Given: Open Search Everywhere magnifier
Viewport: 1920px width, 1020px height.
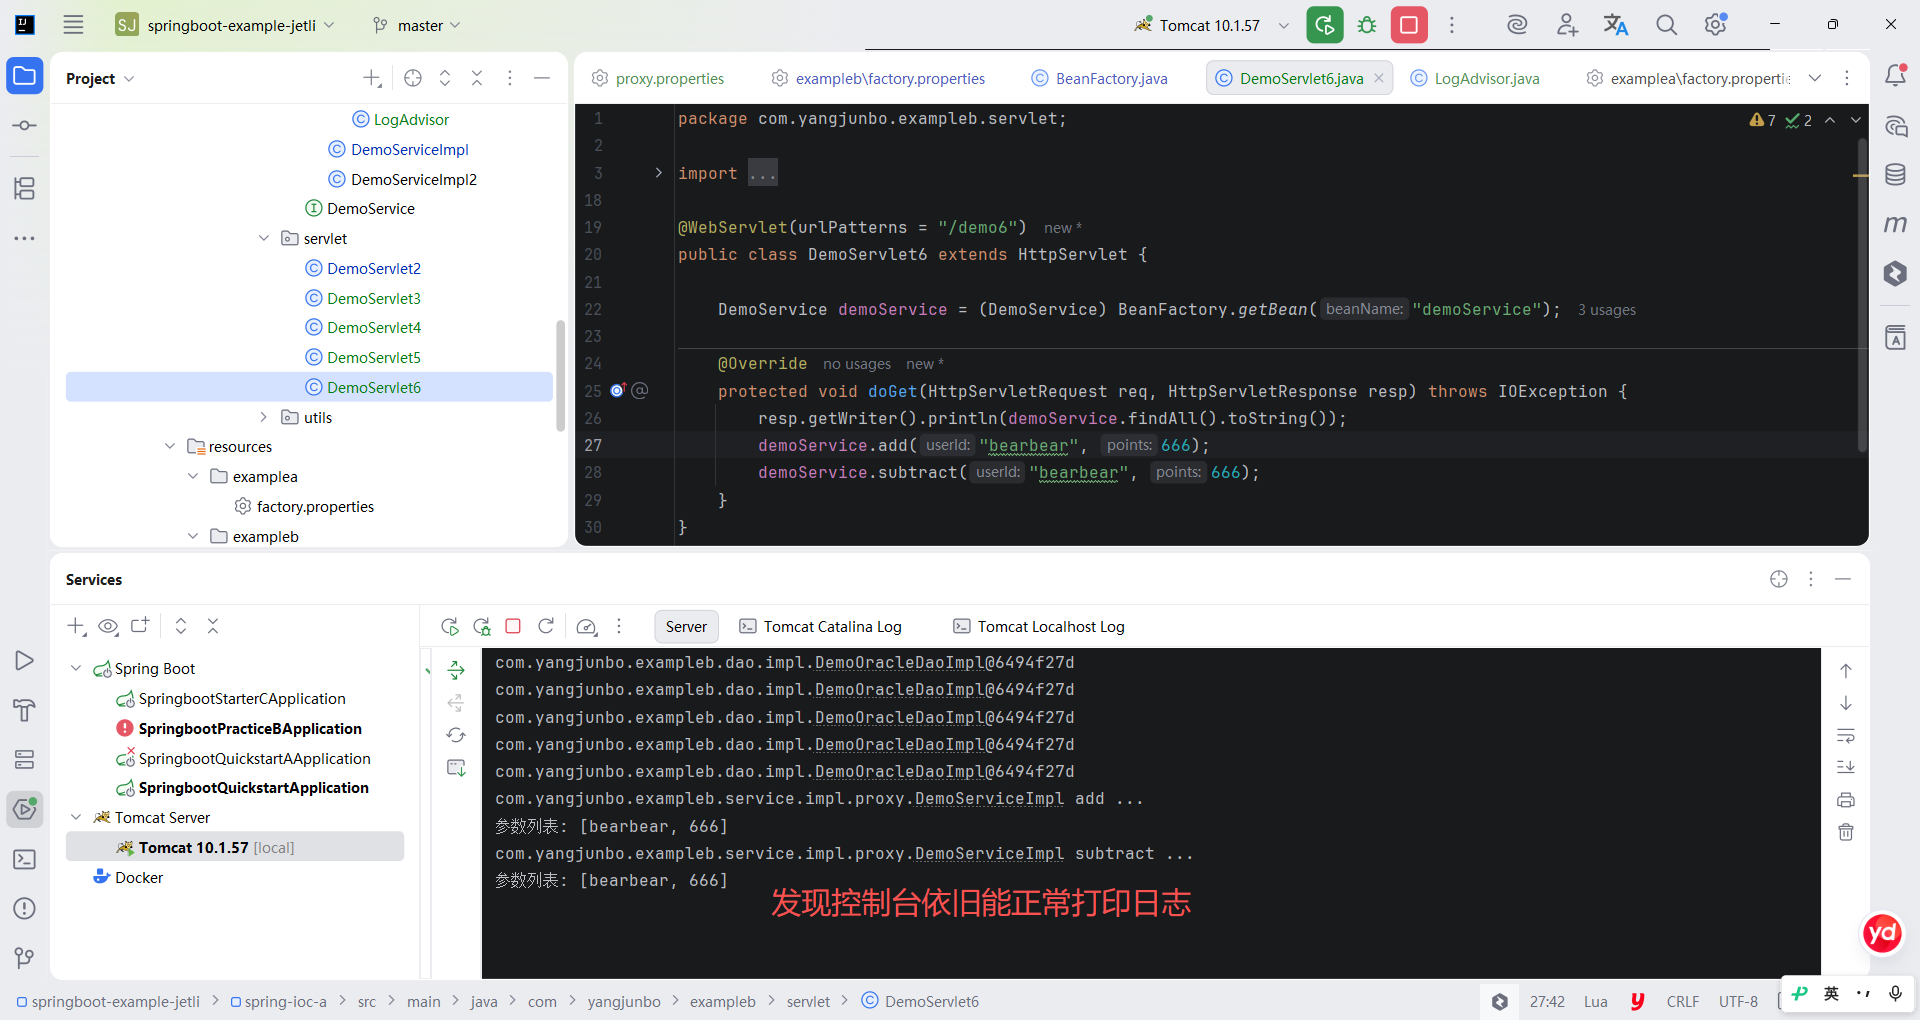Looking at the screenshot, I should click(x=1666, y=25).
